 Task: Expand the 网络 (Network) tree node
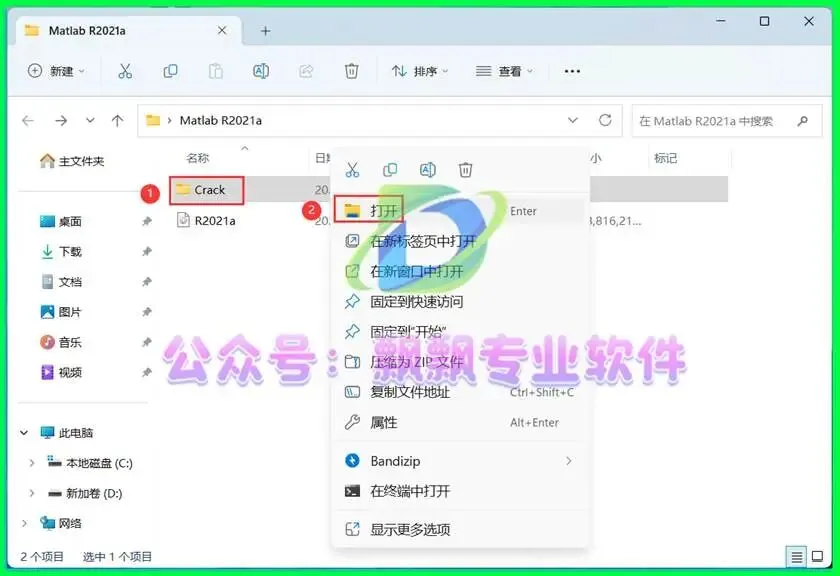click(x=24, y=523)
